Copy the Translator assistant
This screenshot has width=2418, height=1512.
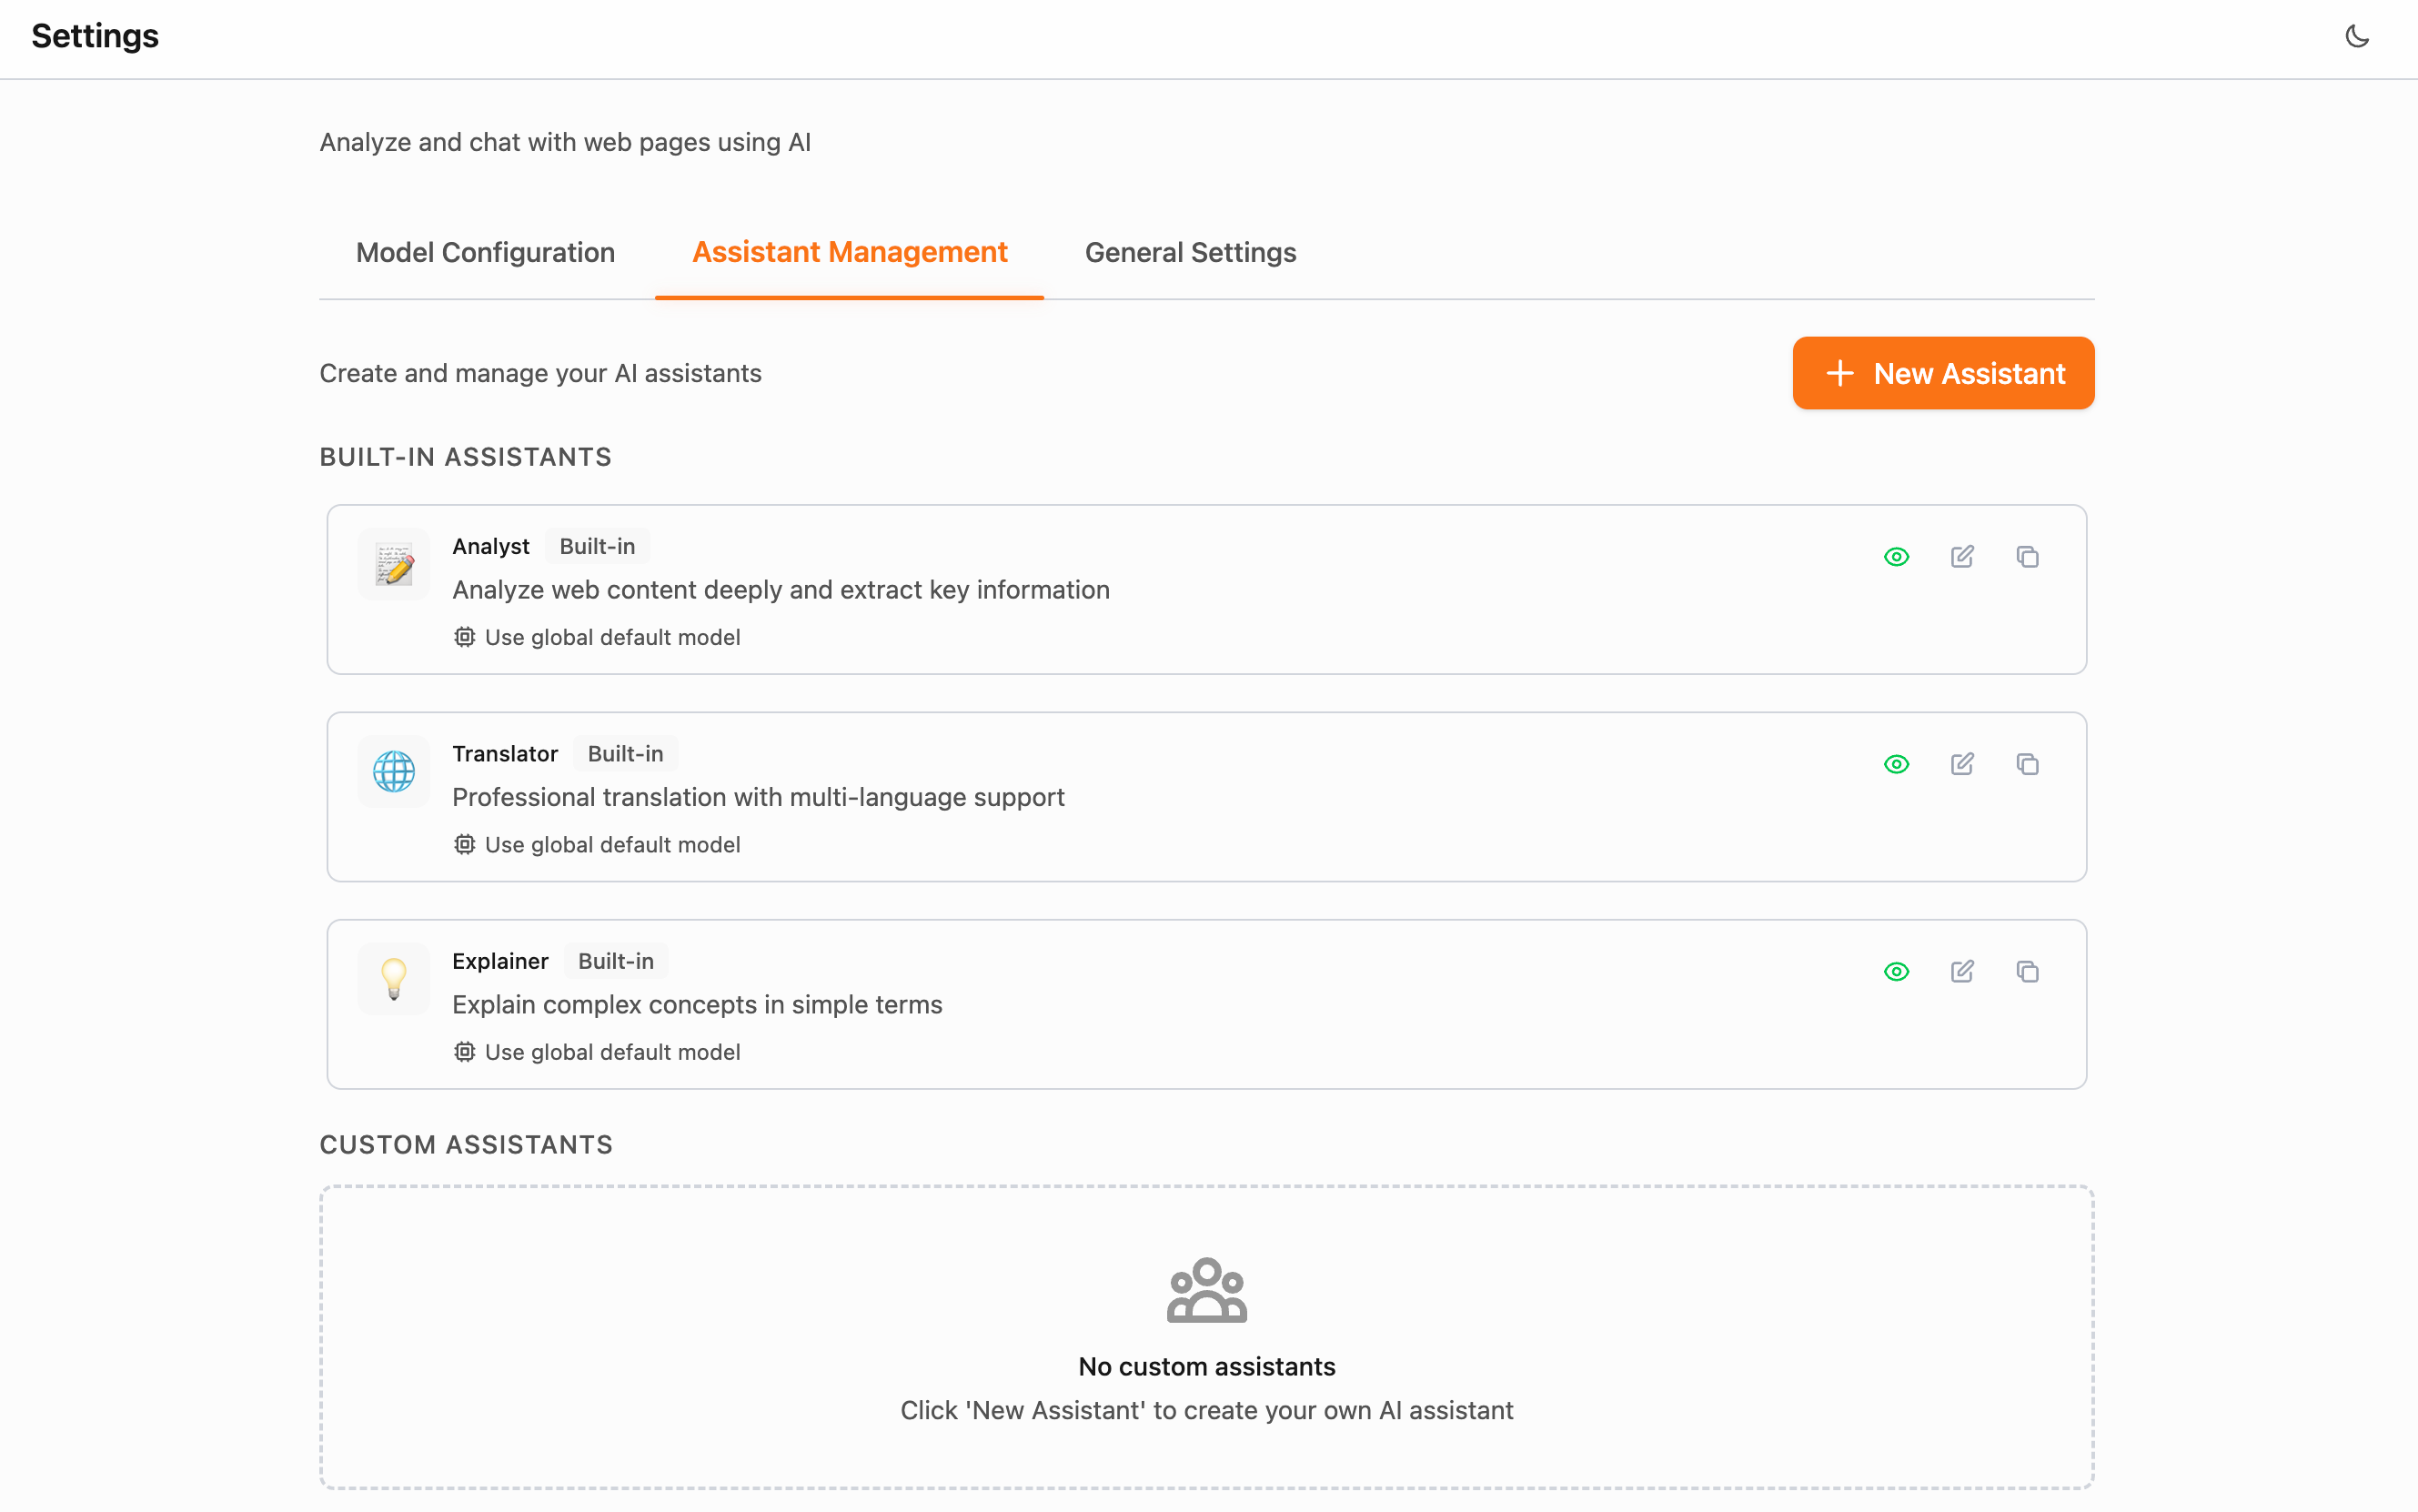point(2027,764)
